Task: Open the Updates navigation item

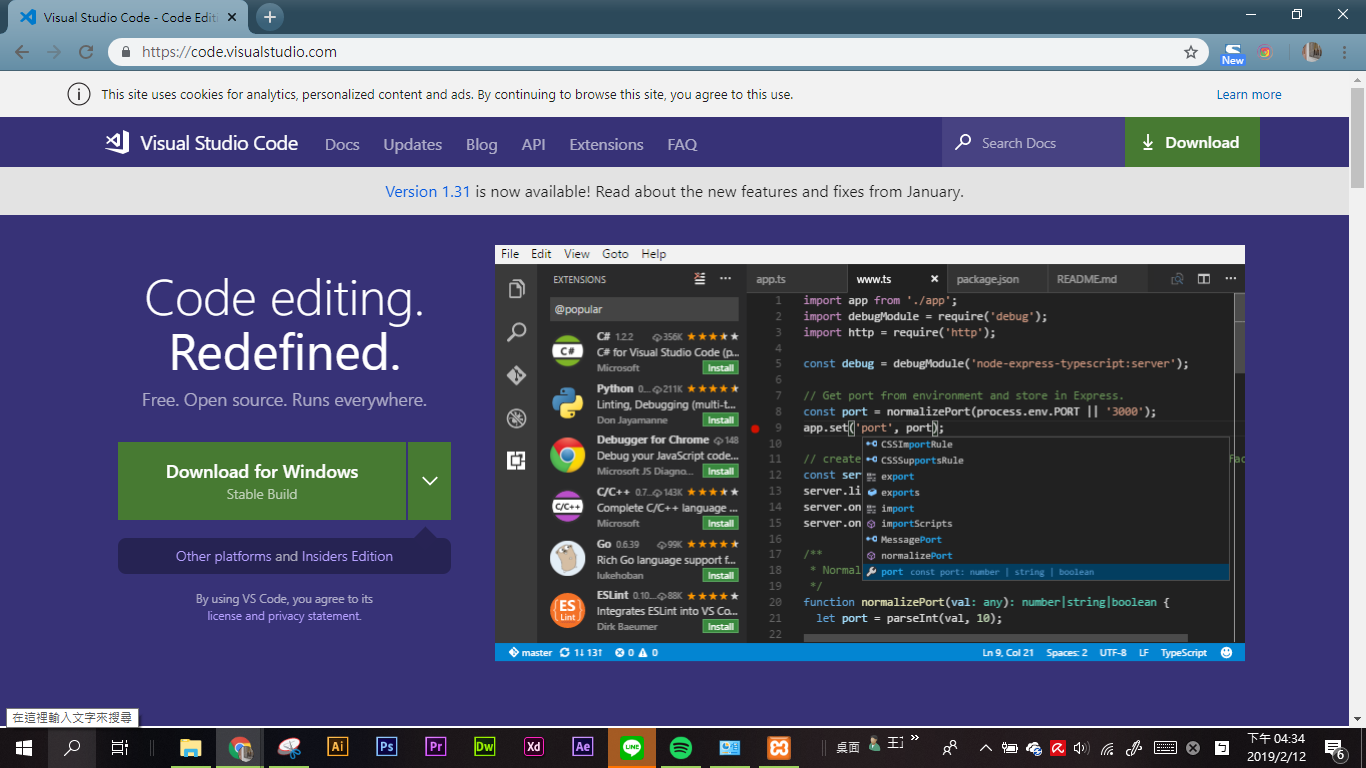Action: click(x=413, y=144)
